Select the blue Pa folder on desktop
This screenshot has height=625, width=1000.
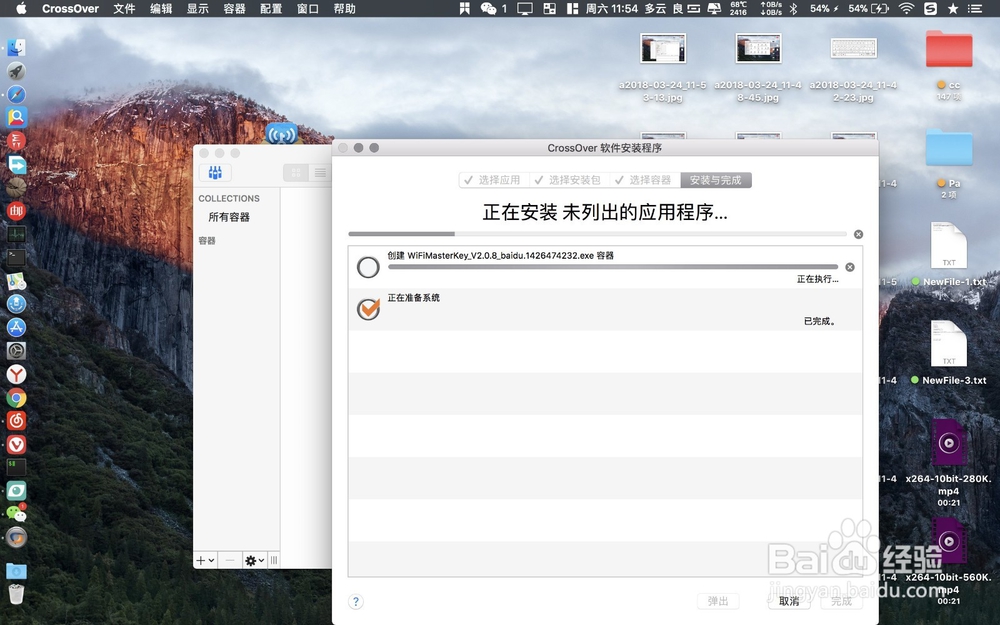[949, 148]
